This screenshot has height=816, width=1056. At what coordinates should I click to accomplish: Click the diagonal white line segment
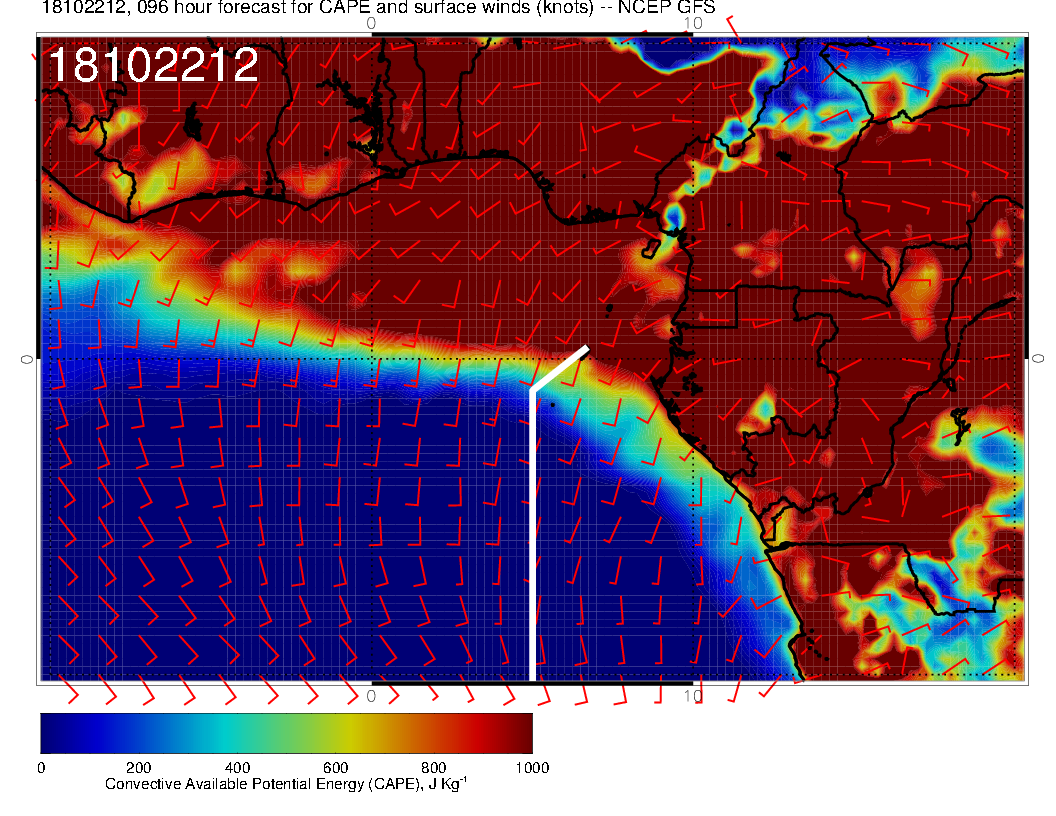pyautogui.click(x=560, y=368)
